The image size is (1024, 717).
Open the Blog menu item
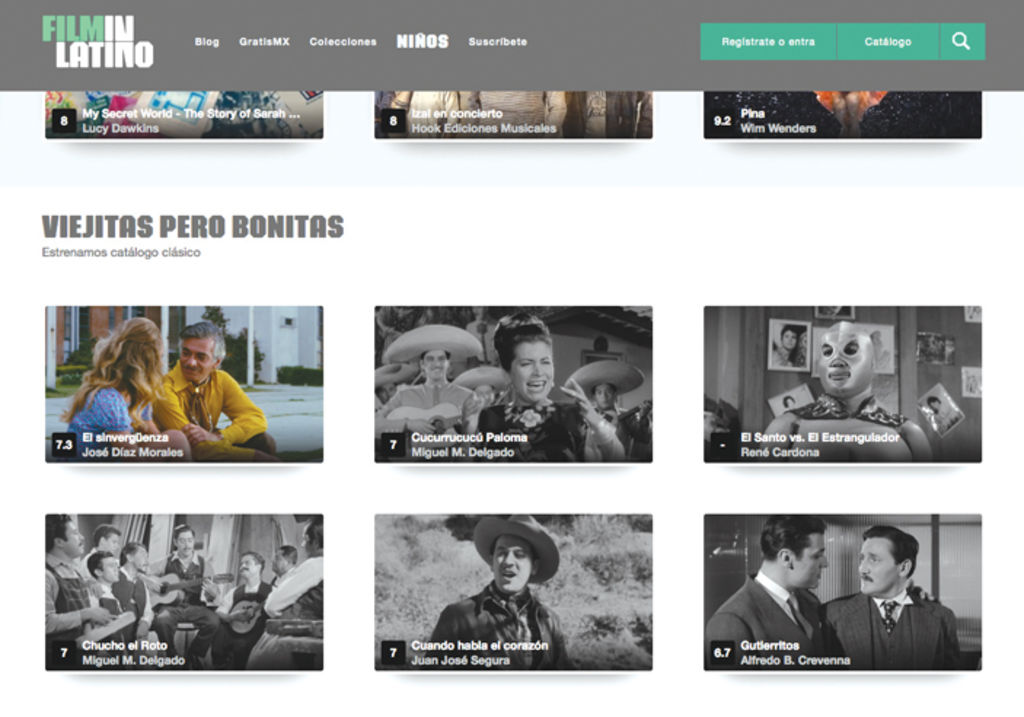207,42
